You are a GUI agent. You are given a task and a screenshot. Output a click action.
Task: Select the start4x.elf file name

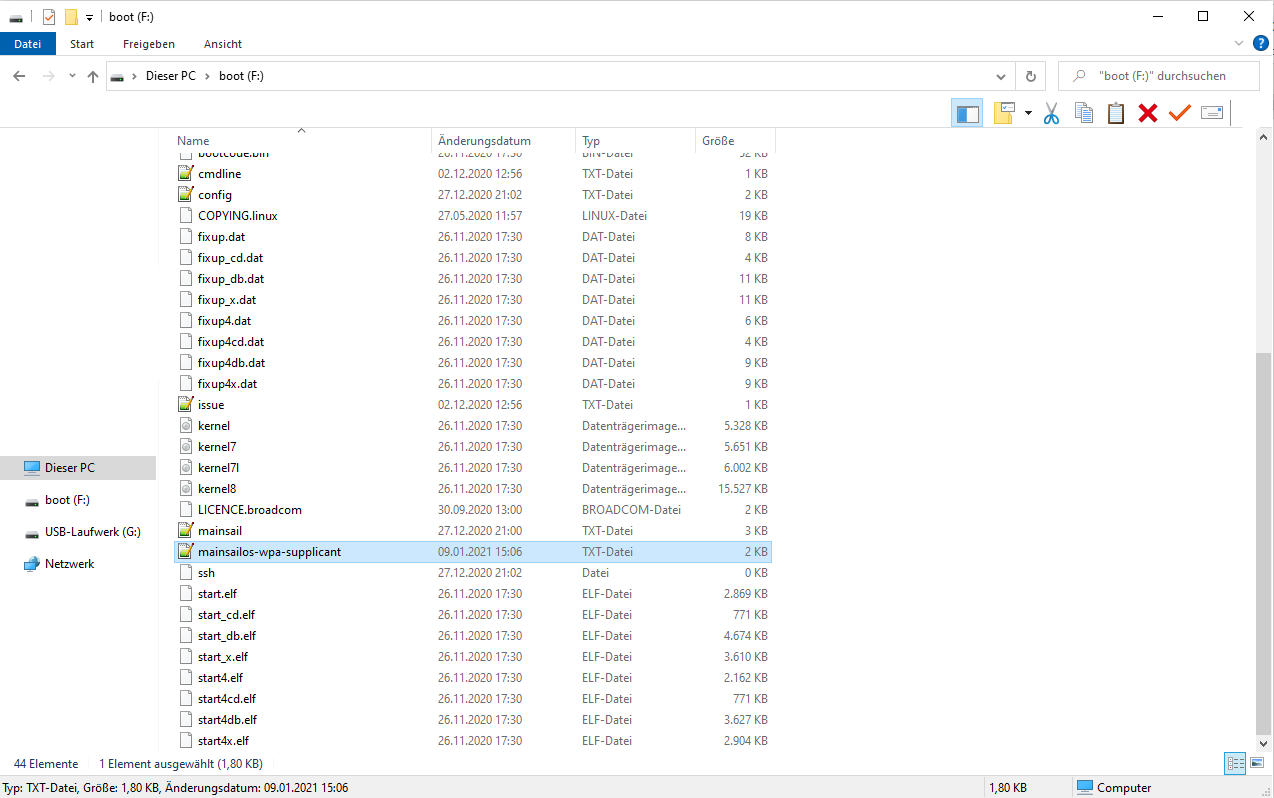223,741
